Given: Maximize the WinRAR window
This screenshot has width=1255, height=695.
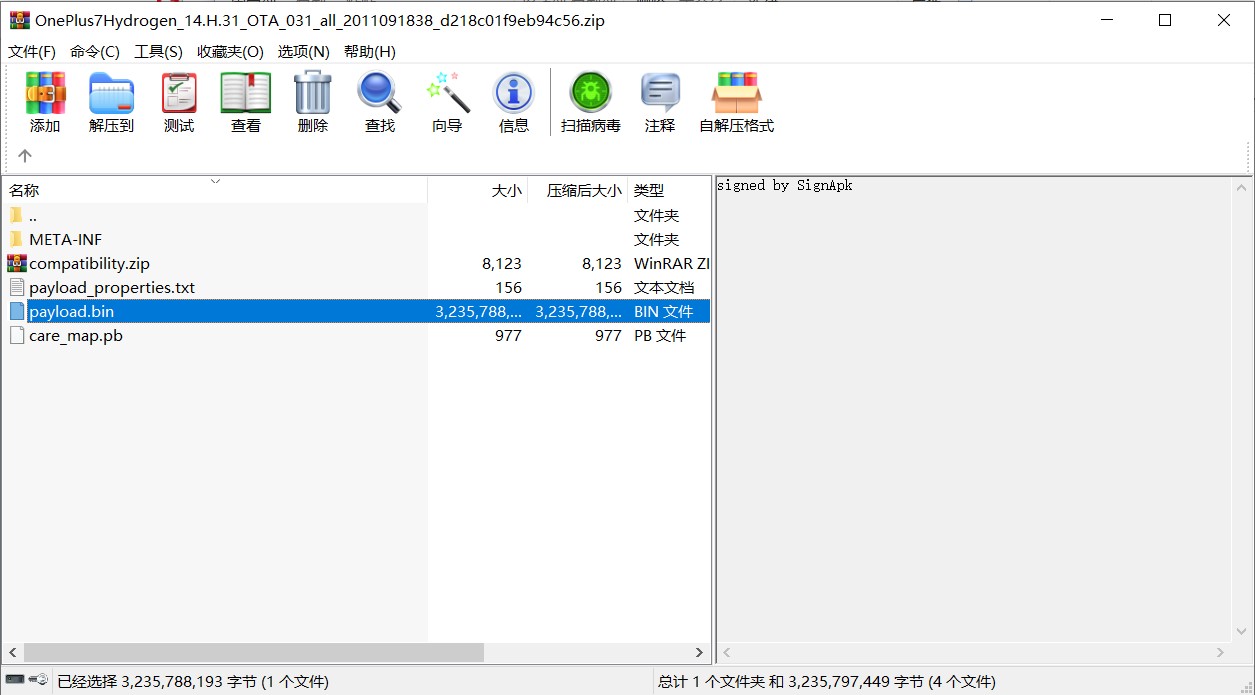Looking at the screenshot, I should pyautogui.click(x=1165, y=20).
